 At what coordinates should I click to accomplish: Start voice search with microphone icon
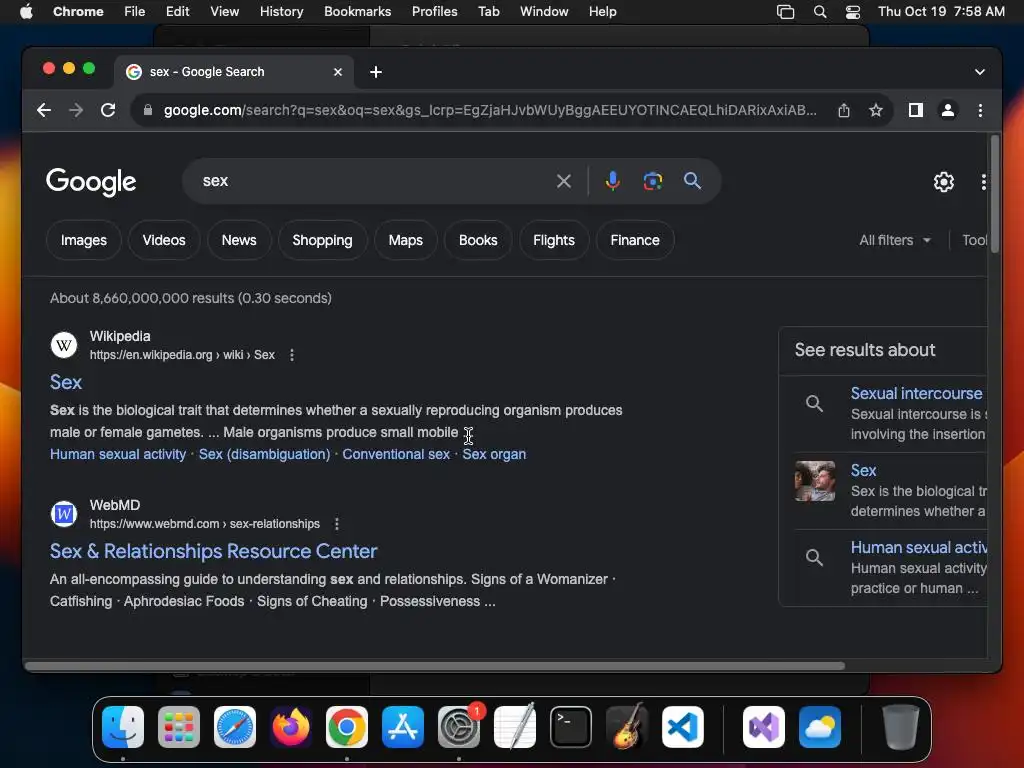coord(613,181)
